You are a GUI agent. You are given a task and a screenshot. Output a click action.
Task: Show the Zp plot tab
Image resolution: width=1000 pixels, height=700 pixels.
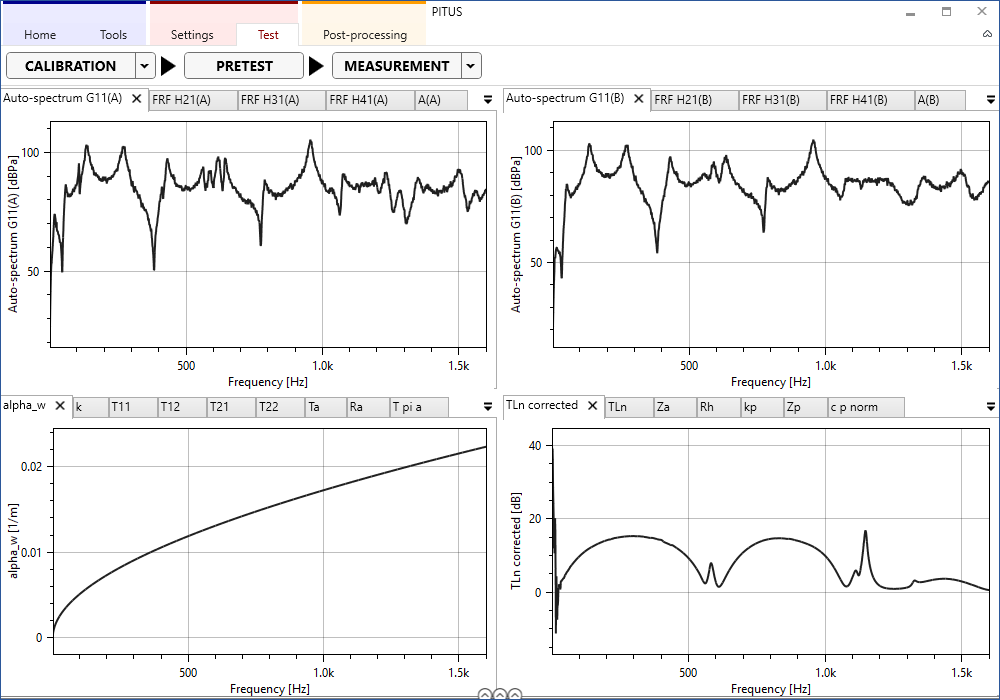click(793, 407)
